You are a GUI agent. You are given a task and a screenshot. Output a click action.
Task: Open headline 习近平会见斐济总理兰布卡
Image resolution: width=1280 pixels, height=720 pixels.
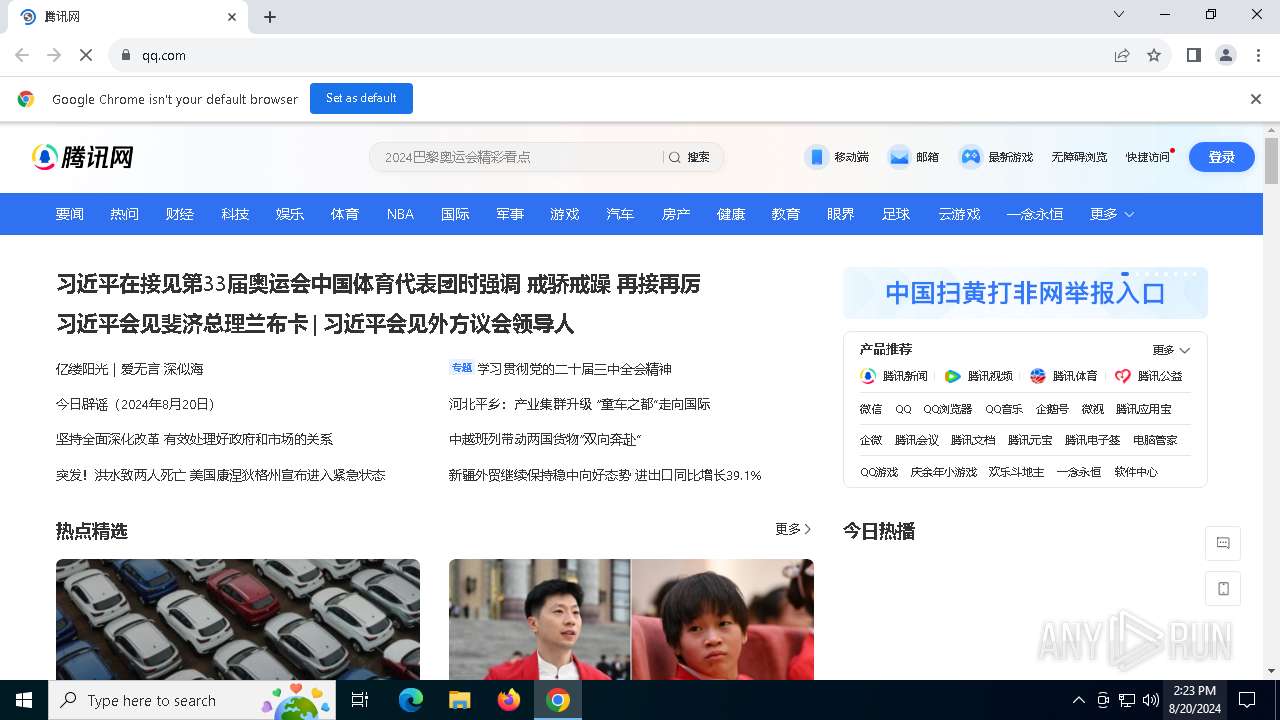[x=181, y=324]
